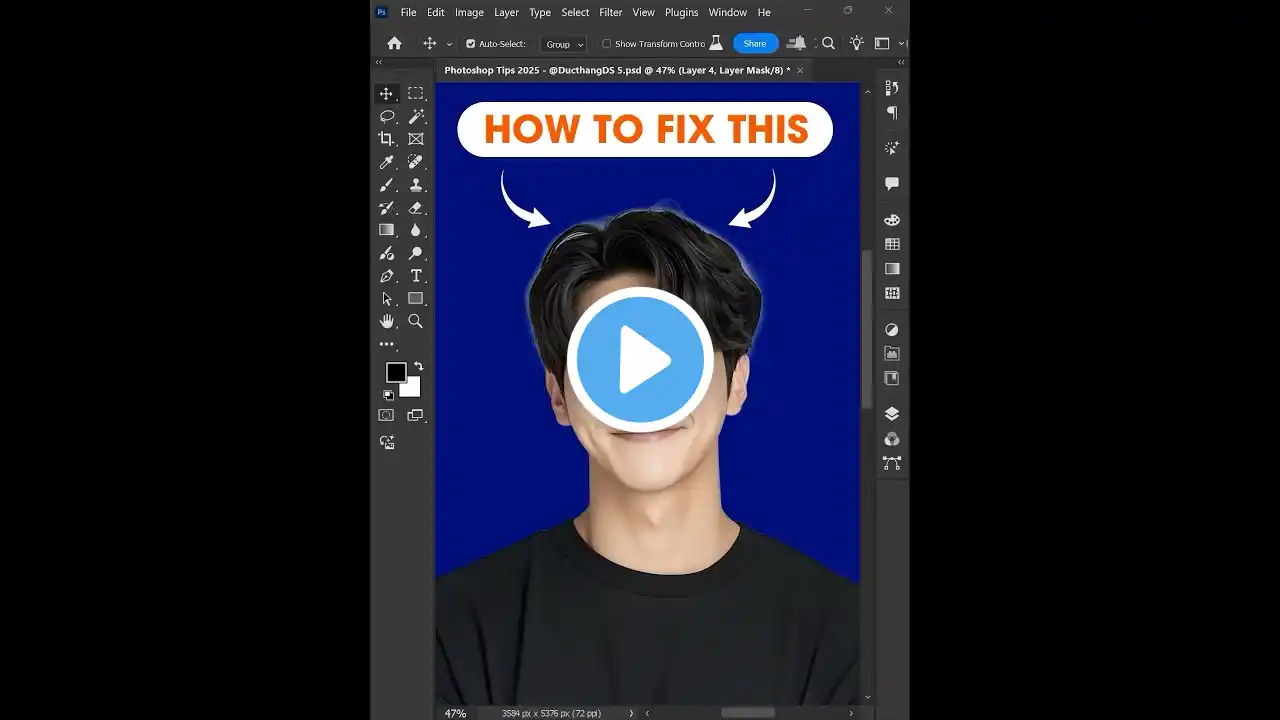Screen dimensions: 1280x720
Task: Toggle Quick Mask mode
Action: 386,415
